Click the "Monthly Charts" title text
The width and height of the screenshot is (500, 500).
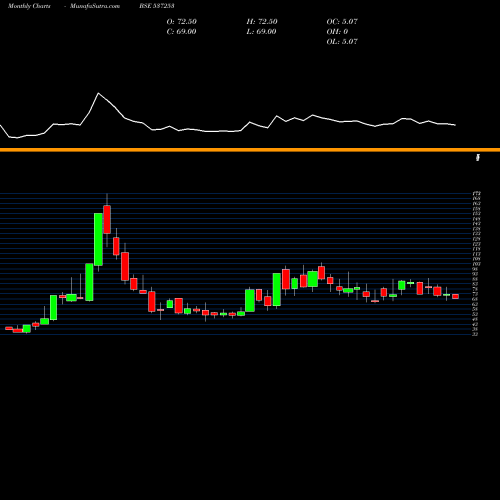coord(29,6)
